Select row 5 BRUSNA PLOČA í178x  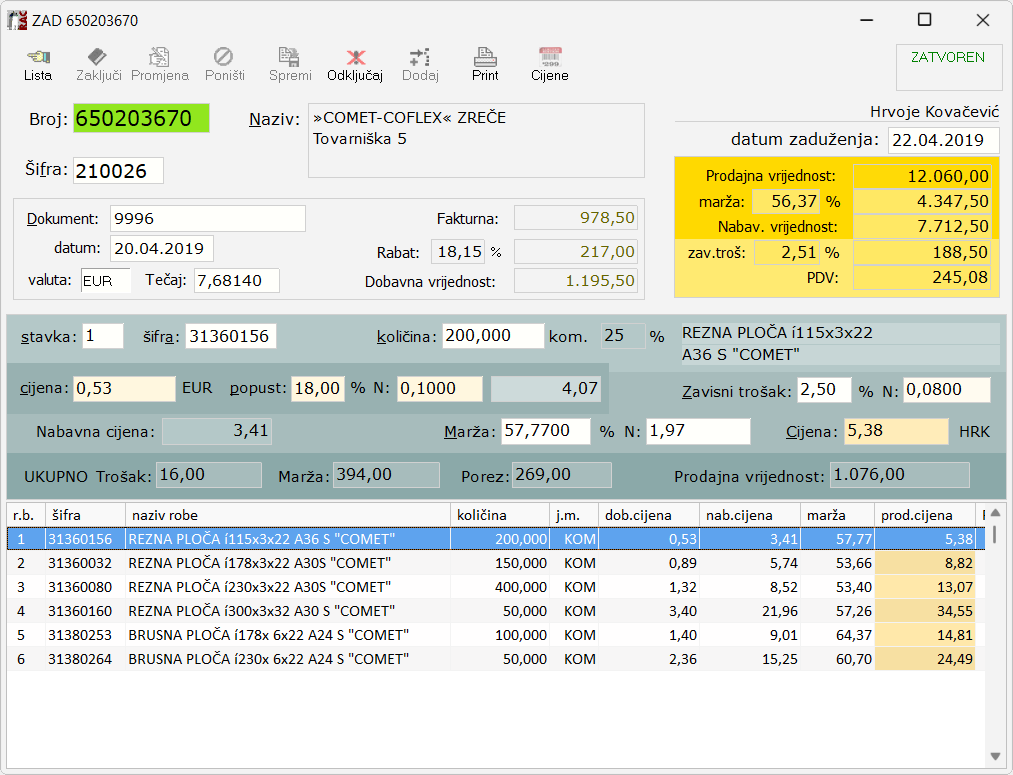[268, 635]
